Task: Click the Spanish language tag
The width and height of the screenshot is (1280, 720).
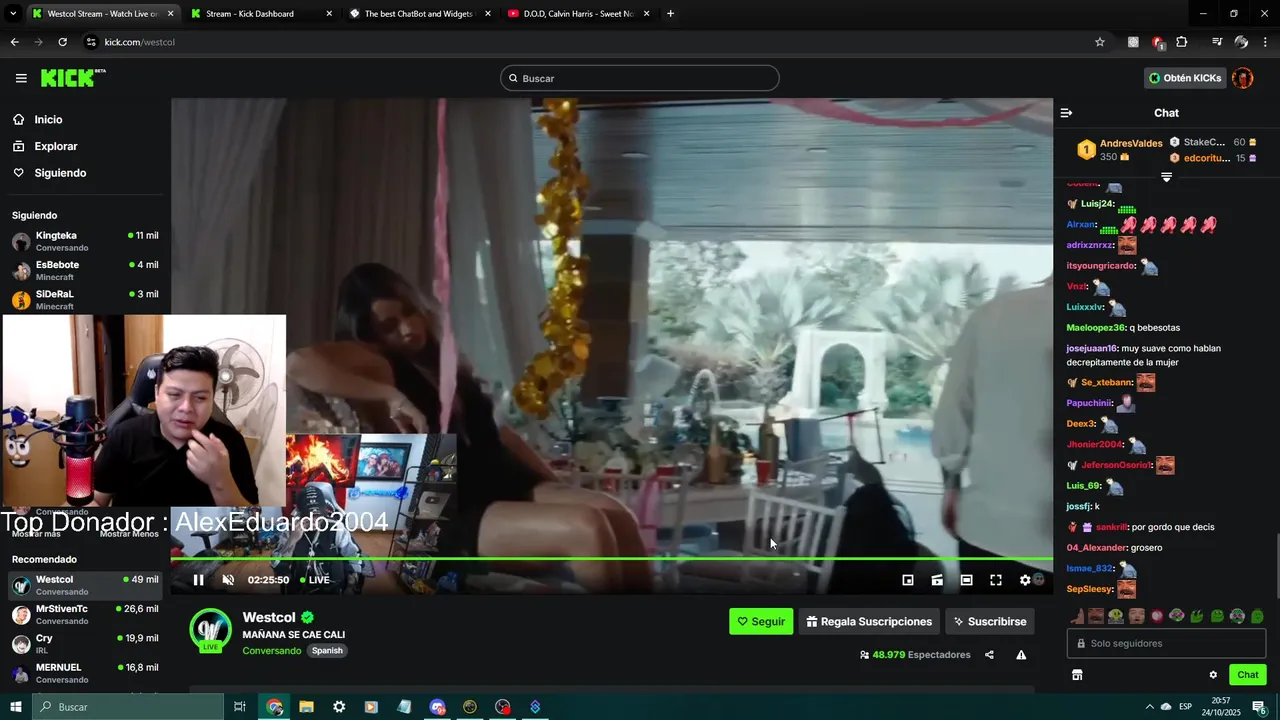Action: click(x=327, y=651)
